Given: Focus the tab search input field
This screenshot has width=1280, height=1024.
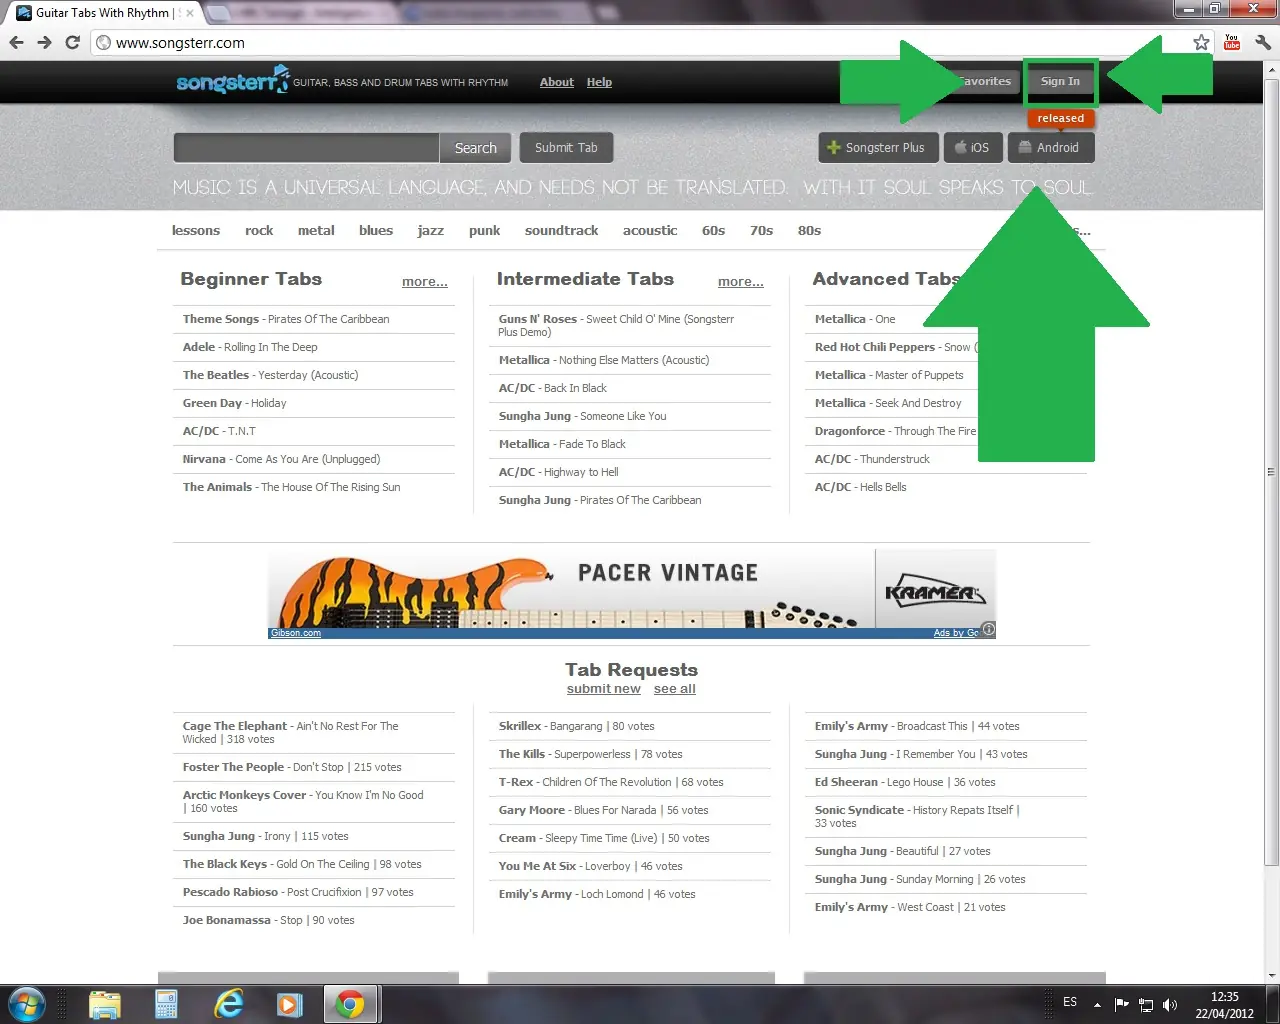Looking at the screenshot, I should pyautogui.click(x=307, y=148).
